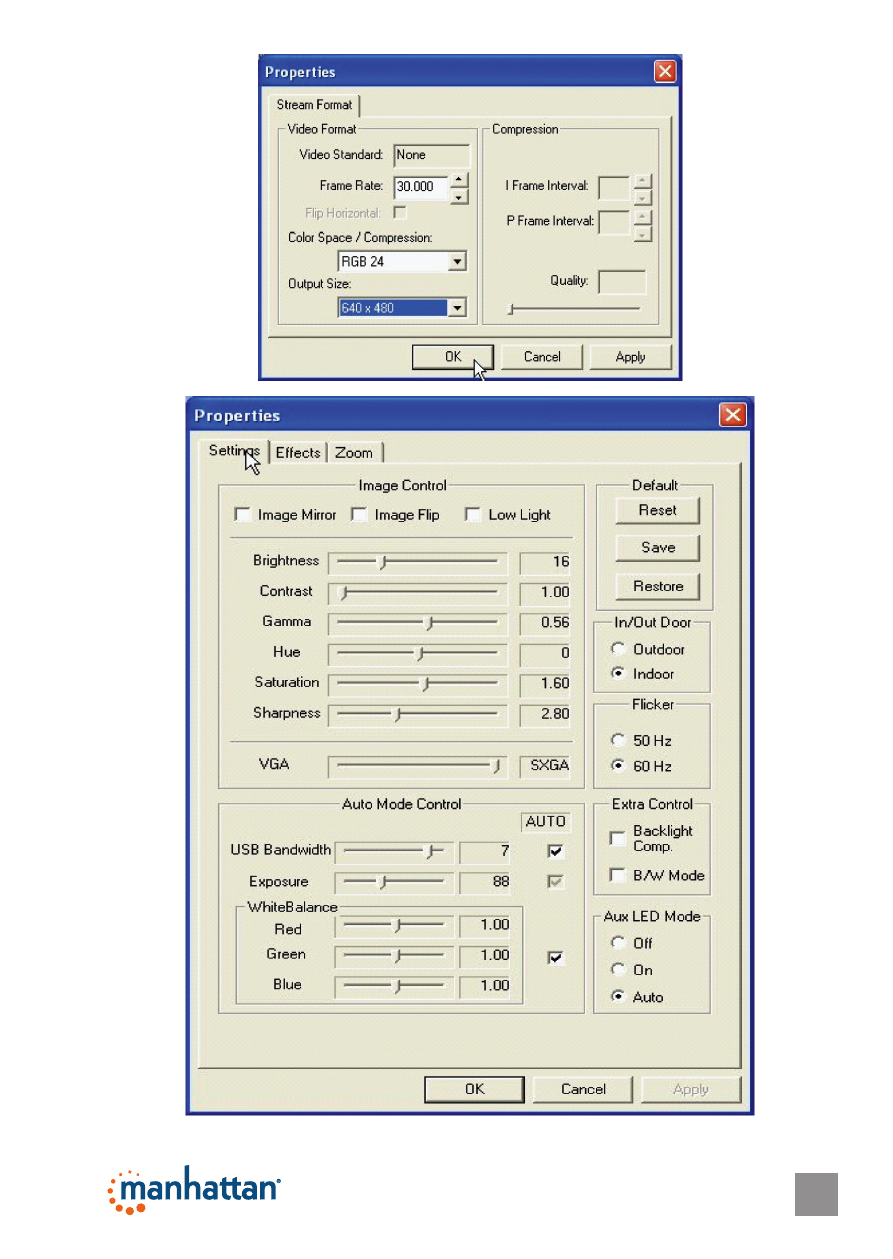Image resolution: width=893 pixels, height=1259 pixels.
Task: Click Cancel in the Settings Properties dialog
Action: pos(583,1089)
